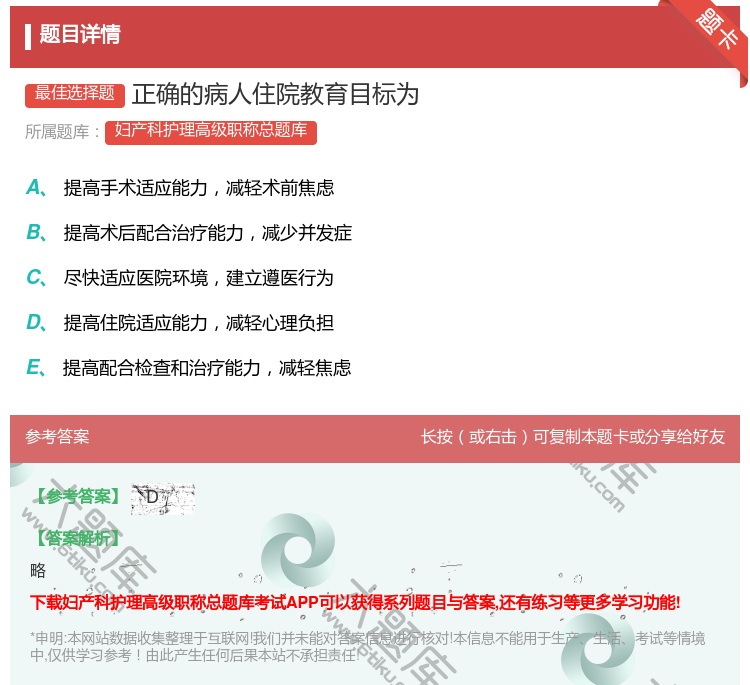Click the letter E option marker
Screen dimensions: 750x685
tap(36, 367)
